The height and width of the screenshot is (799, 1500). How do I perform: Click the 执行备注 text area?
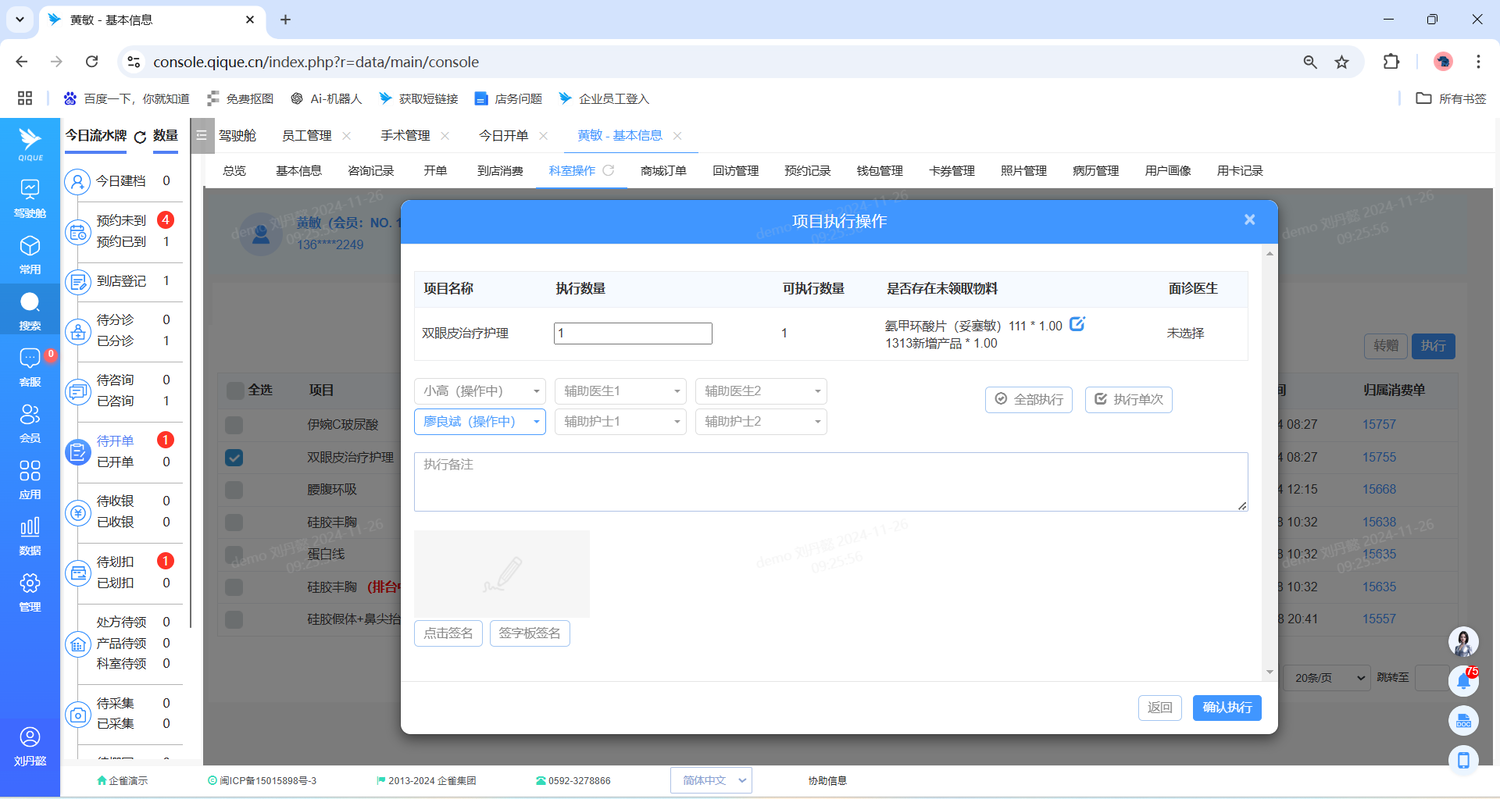[x=830, y=482]
